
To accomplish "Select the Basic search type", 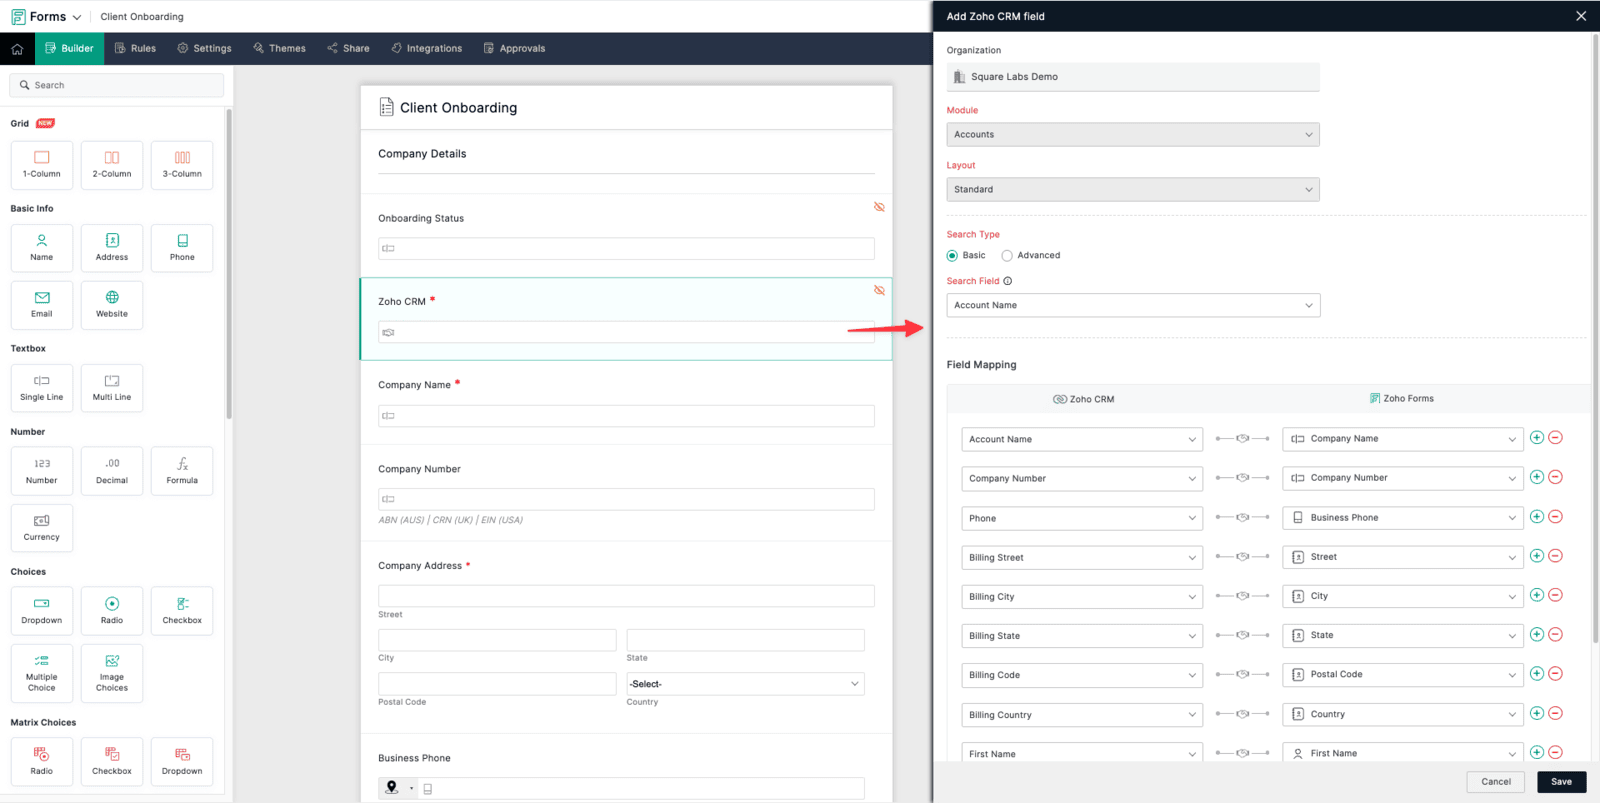I will pyautogui.click(x=952, y=256).
